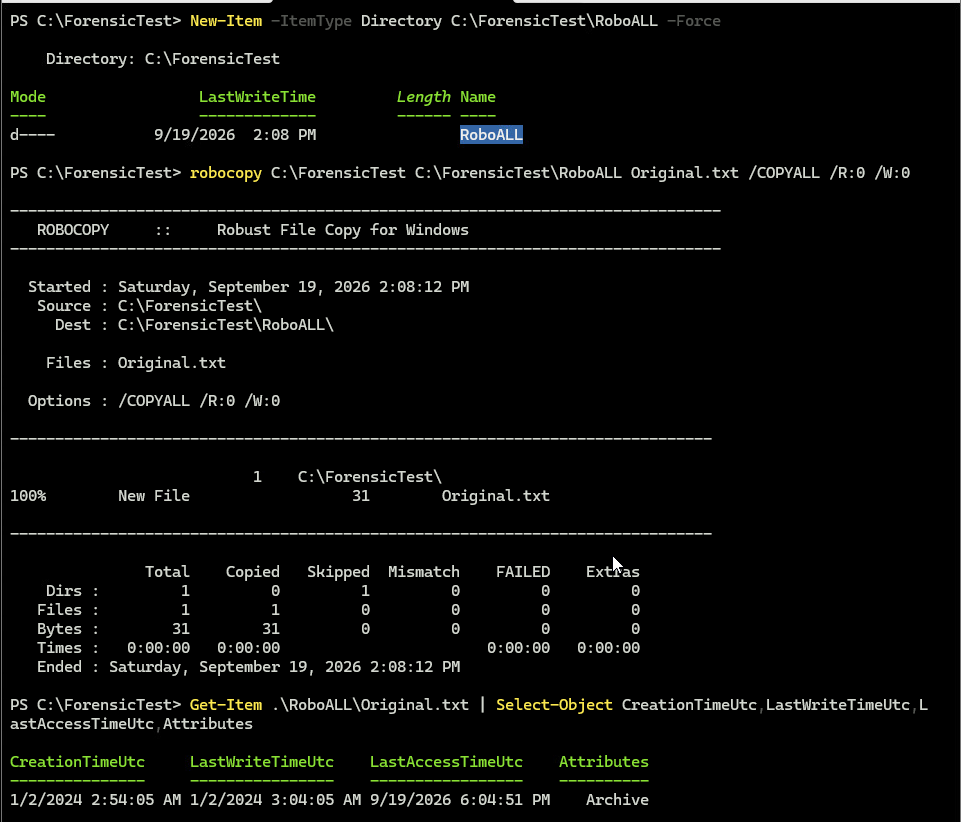Click the -ItemType parameter
The image size is (961, 822).
coord(311,21)
